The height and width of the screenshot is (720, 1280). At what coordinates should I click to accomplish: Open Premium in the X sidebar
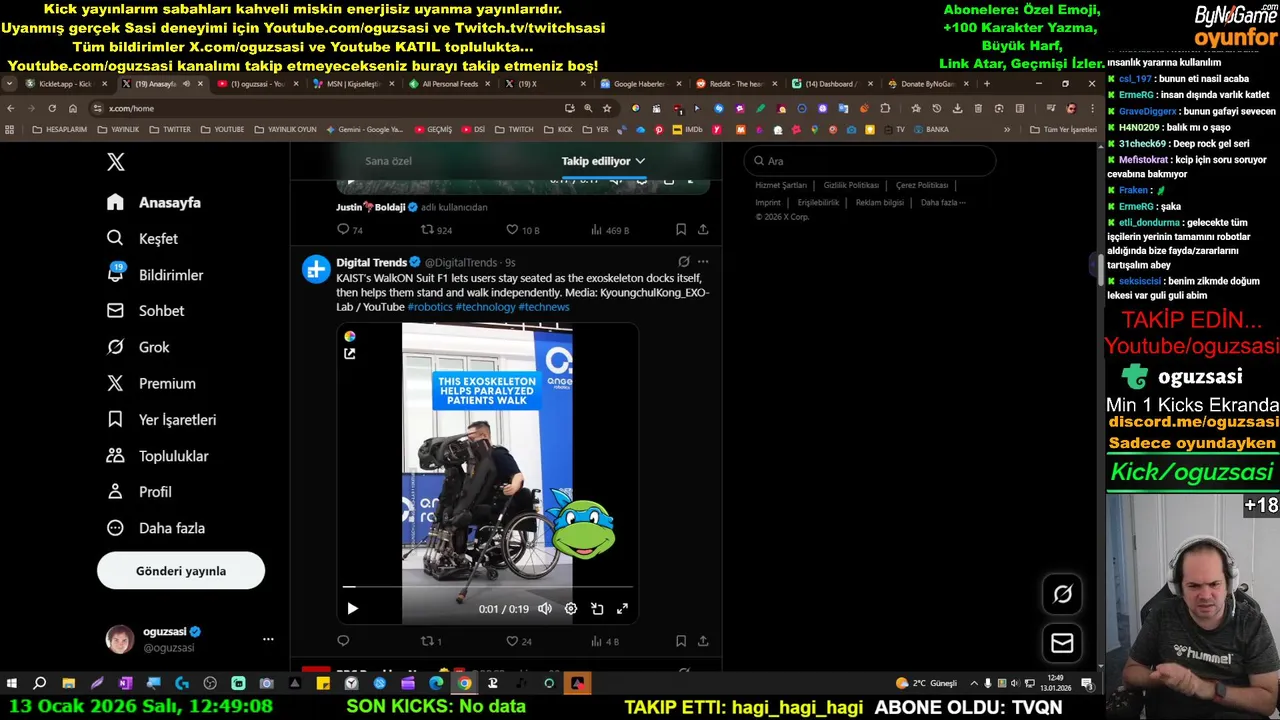click(151, 383)
